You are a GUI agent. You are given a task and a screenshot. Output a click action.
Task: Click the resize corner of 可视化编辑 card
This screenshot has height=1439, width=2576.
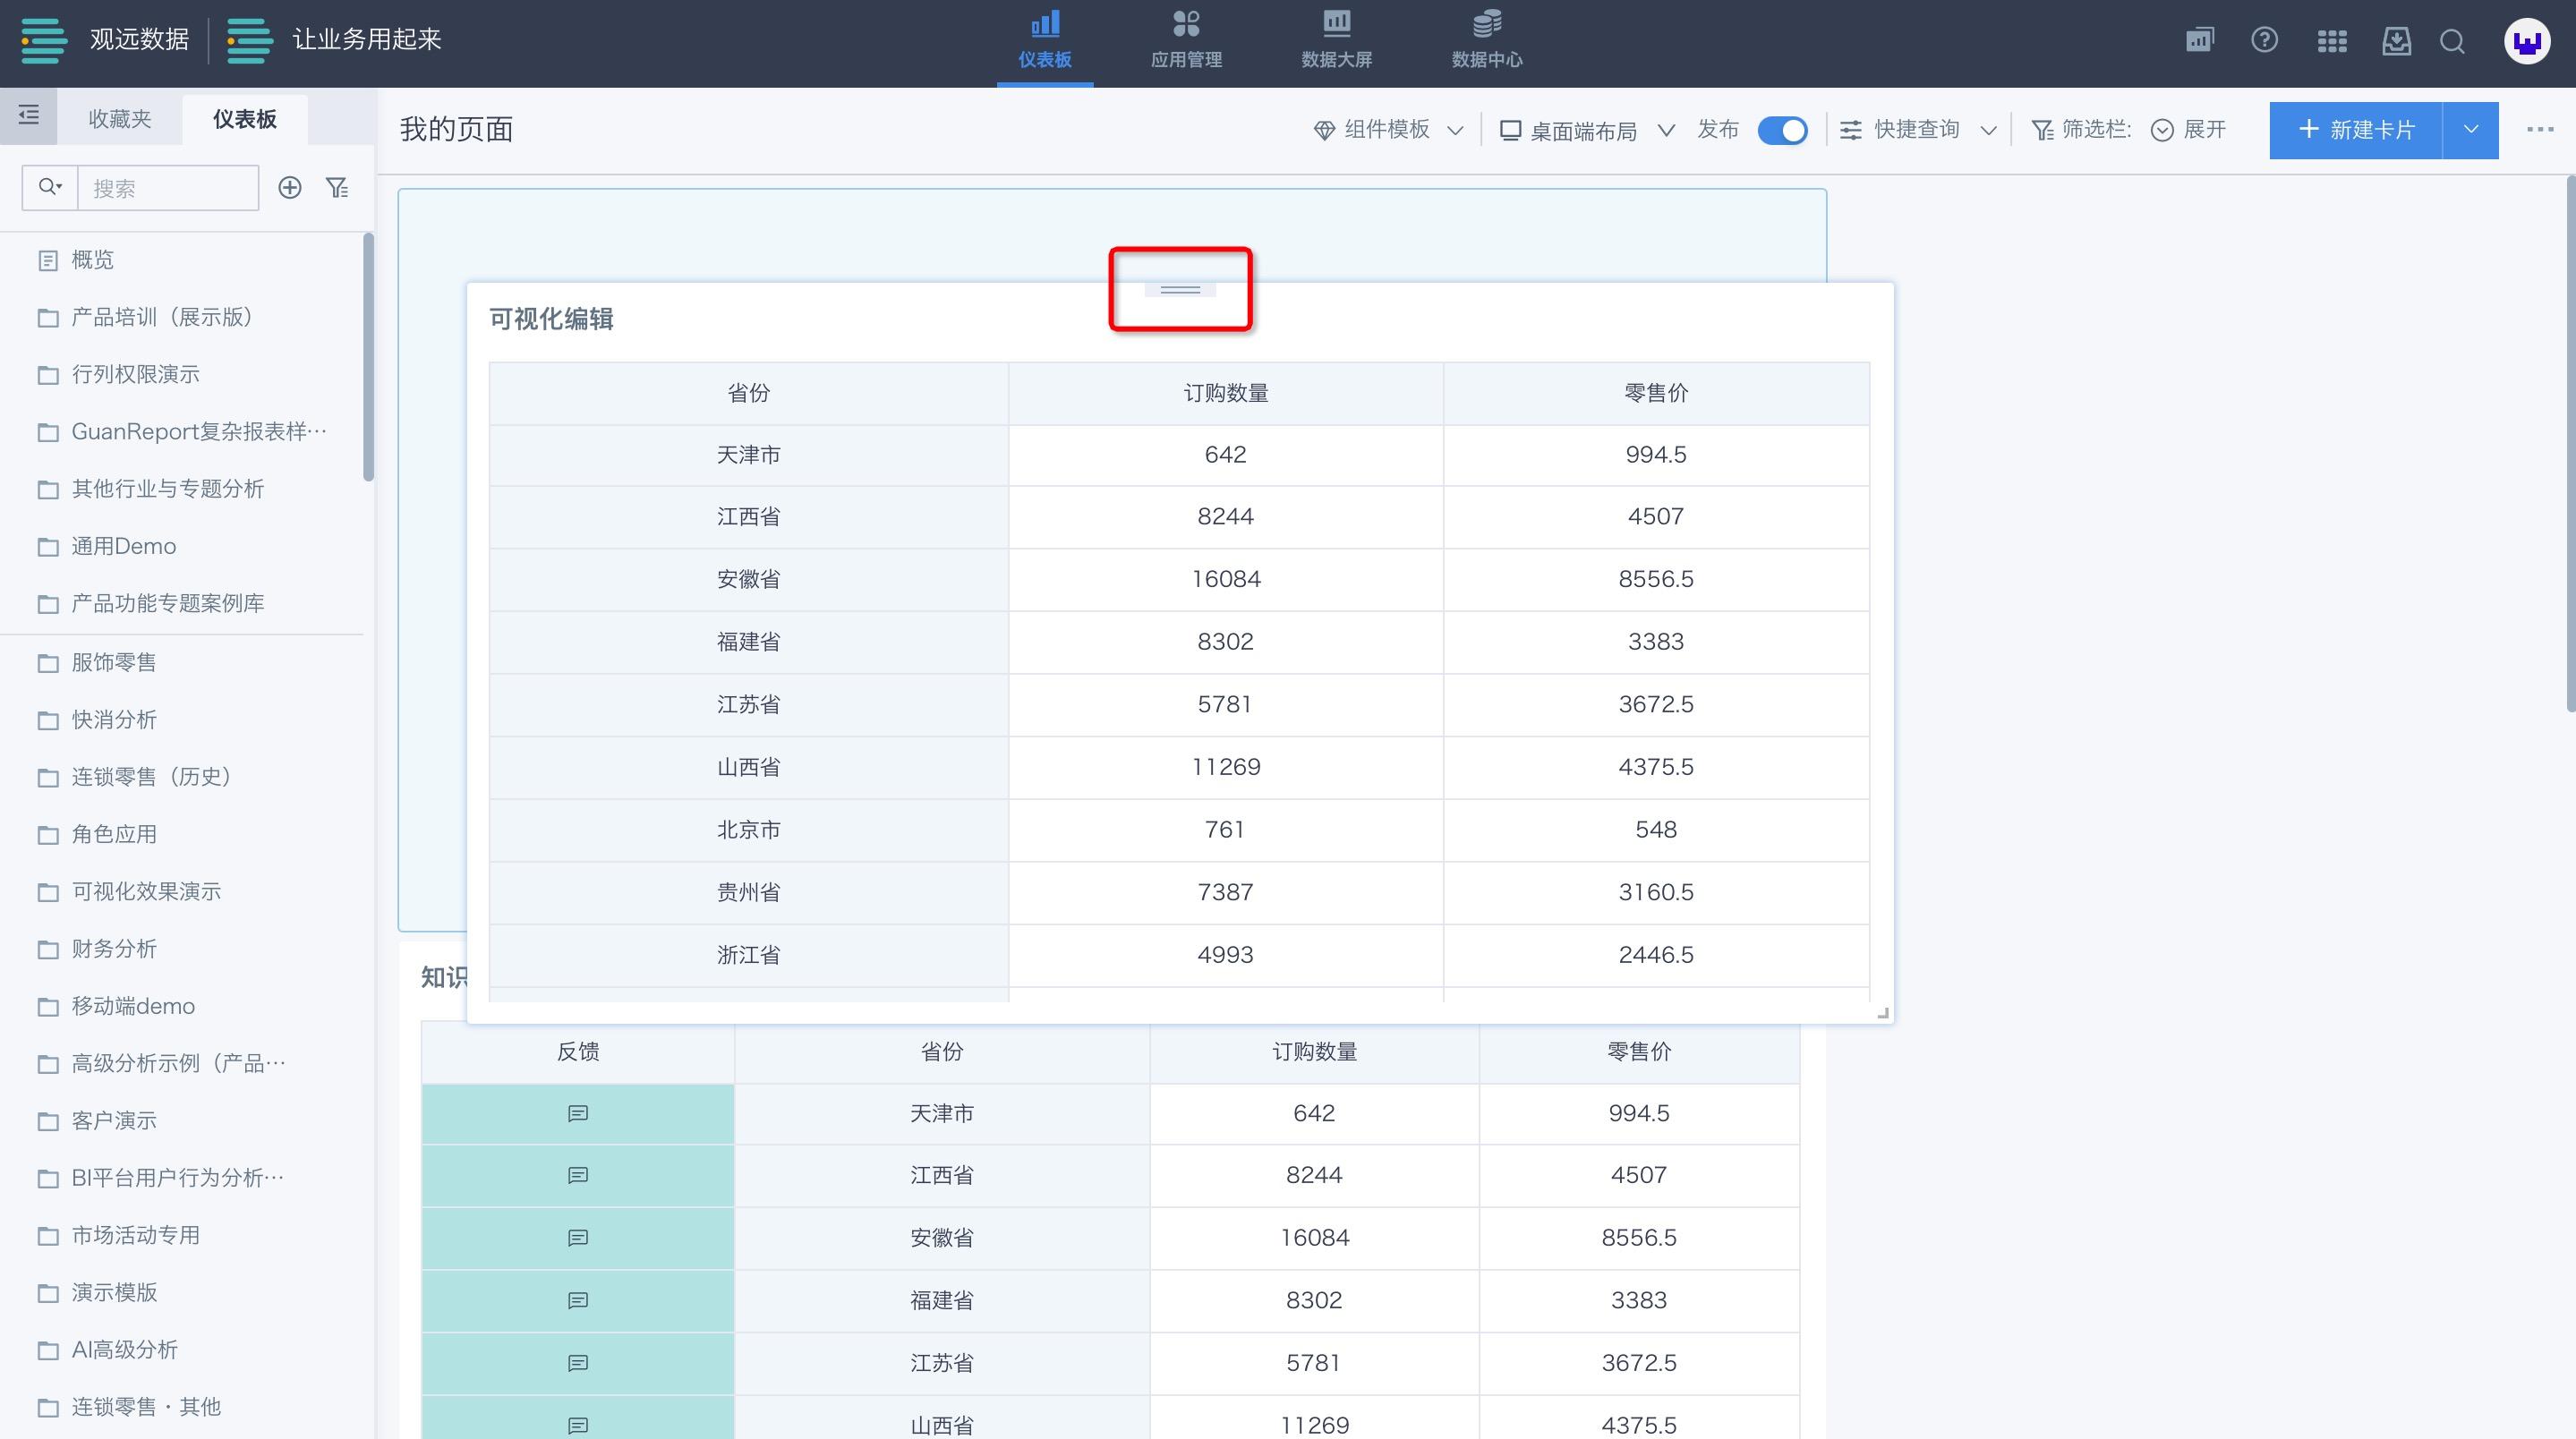(1883, 1013)
